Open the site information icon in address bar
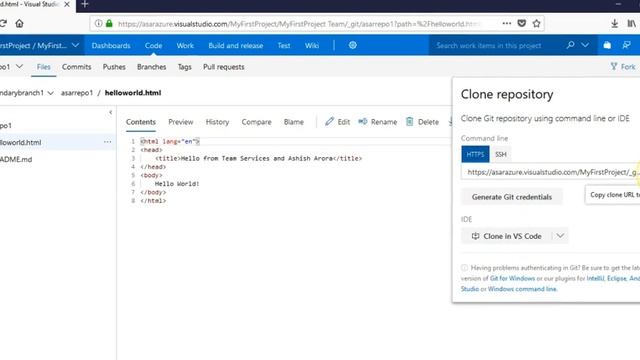 click(98, 24)
